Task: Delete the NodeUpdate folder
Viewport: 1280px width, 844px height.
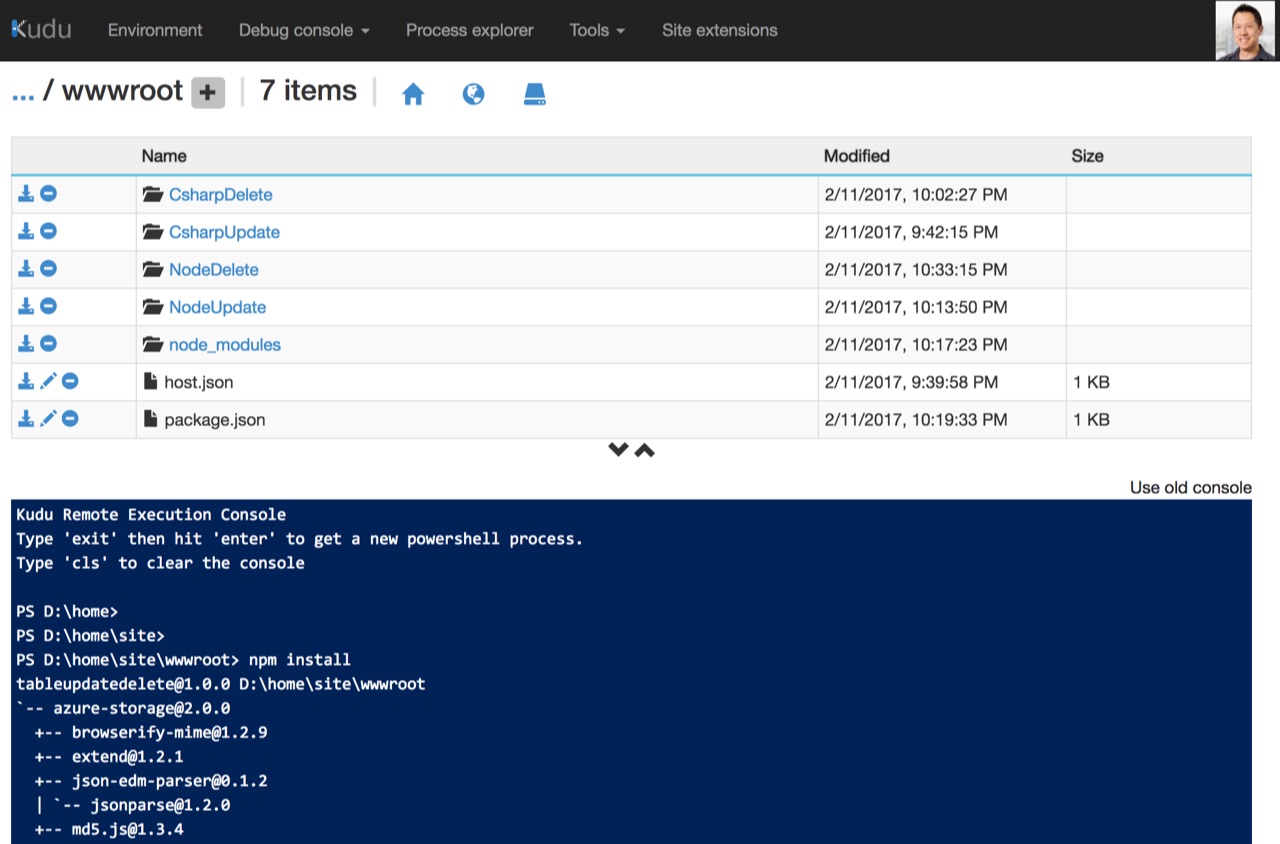Action: click(48, 306)
